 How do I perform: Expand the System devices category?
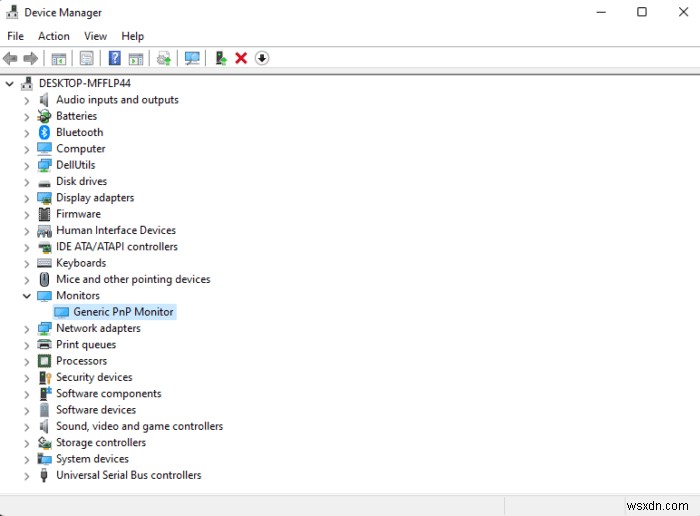(27, 459)
